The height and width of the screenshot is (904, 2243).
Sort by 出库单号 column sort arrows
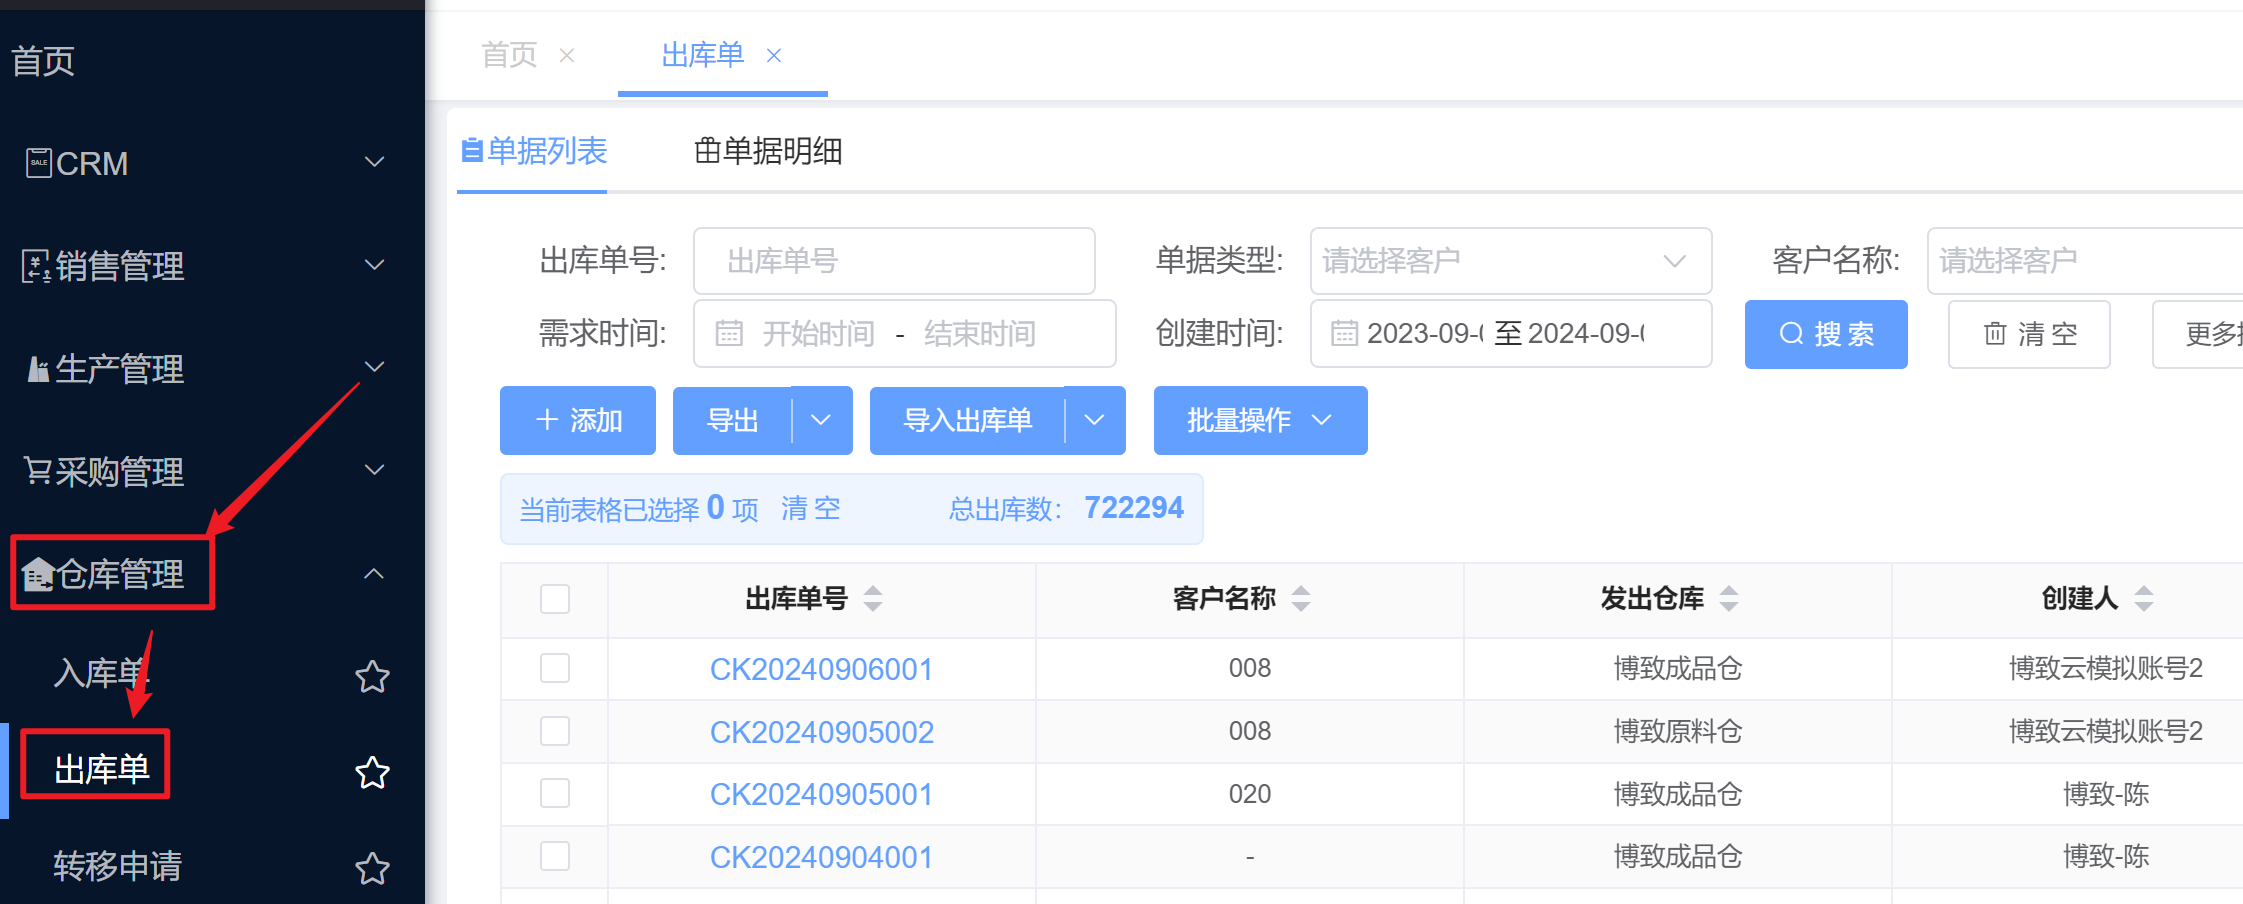click(873, 598)
